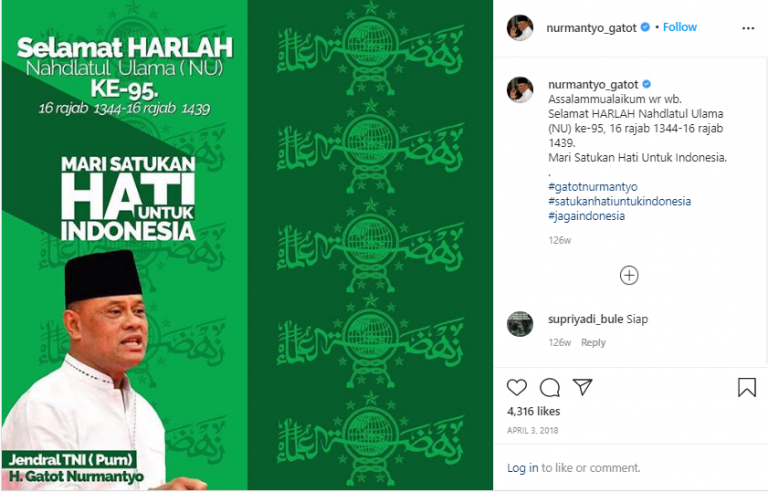This screenshot has width=768, height=492.
Task: Click verified badge beside caption username
Action: pyautogui.click(x=647, y=84)
